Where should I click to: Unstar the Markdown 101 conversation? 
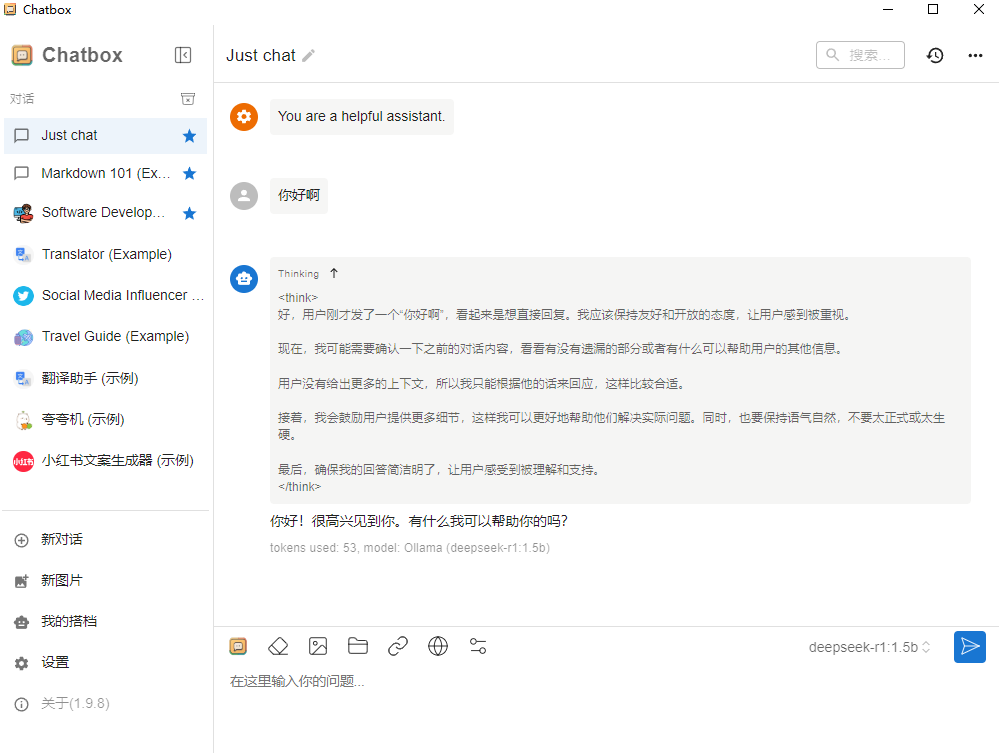tap(189, 173)
